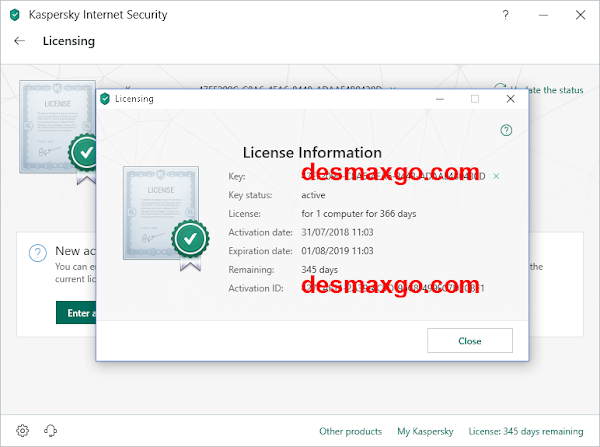This screenshot has width=600, height=447.
Task: Close the Kaspersky Internet Security main window
Action: pos(580,15)
